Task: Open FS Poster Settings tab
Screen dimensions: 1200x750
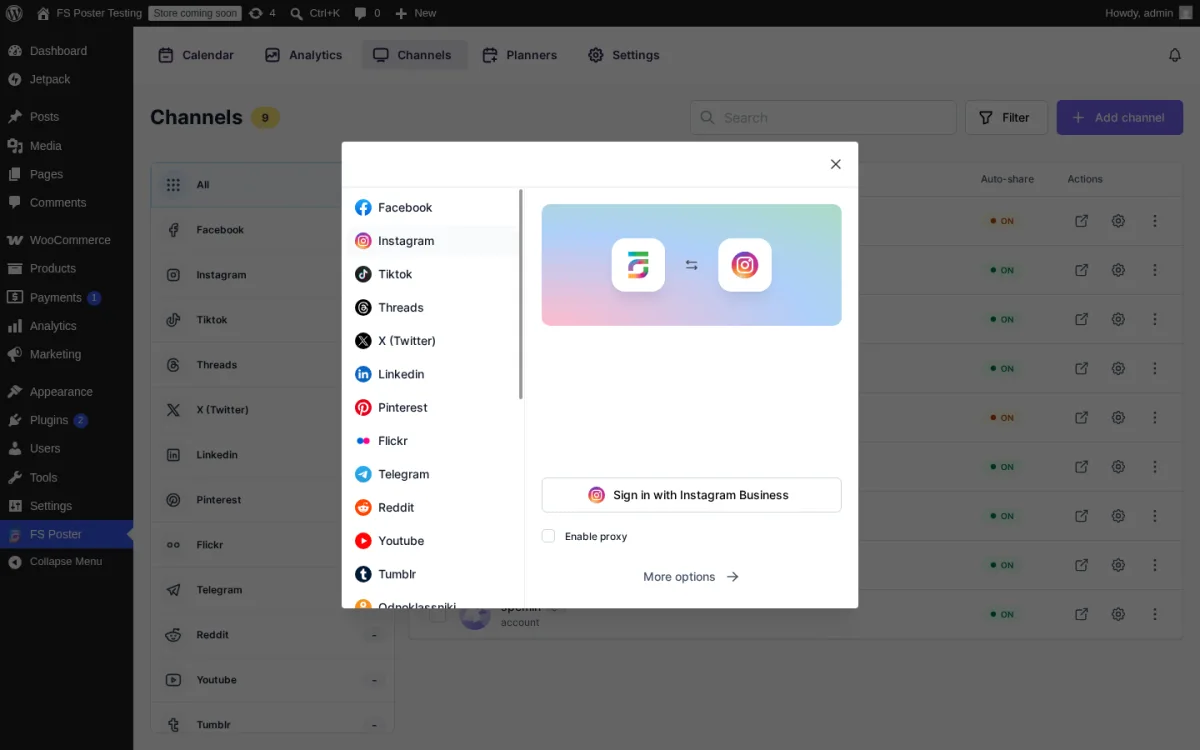Action: [623, 55]
